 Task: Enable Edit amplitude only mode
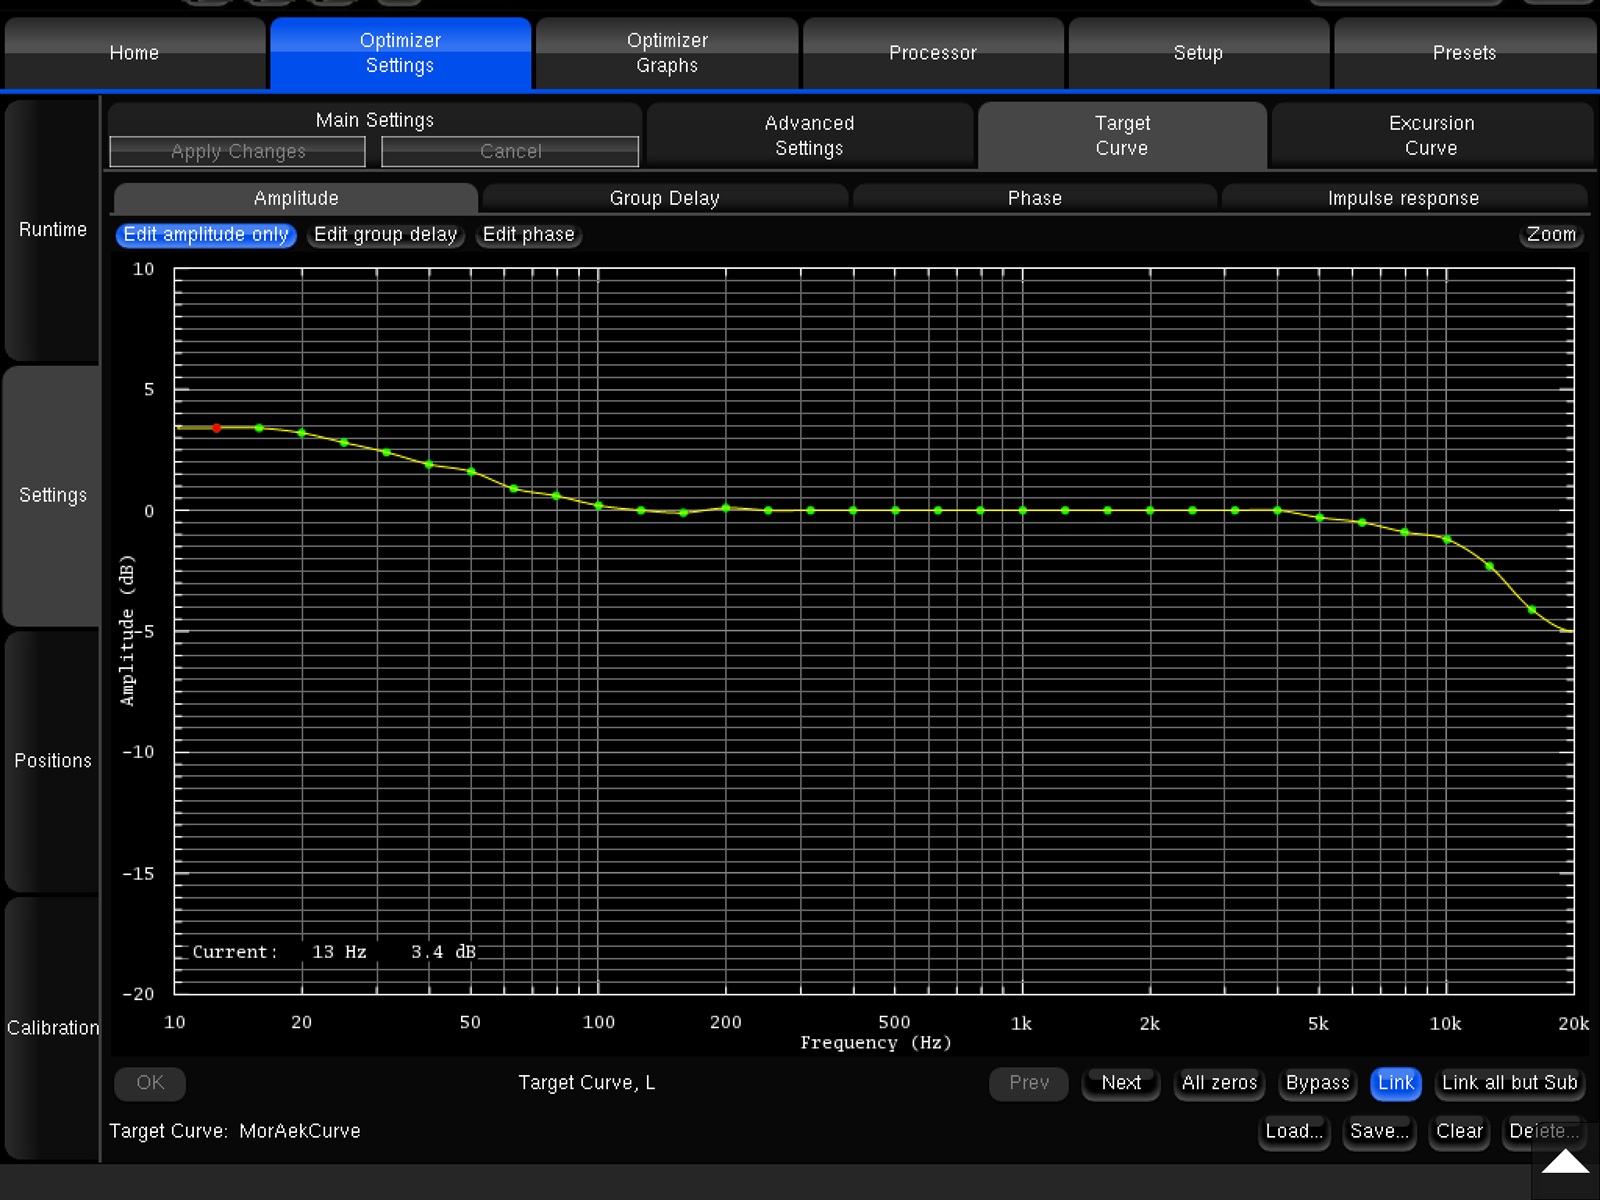coord(206,235)
